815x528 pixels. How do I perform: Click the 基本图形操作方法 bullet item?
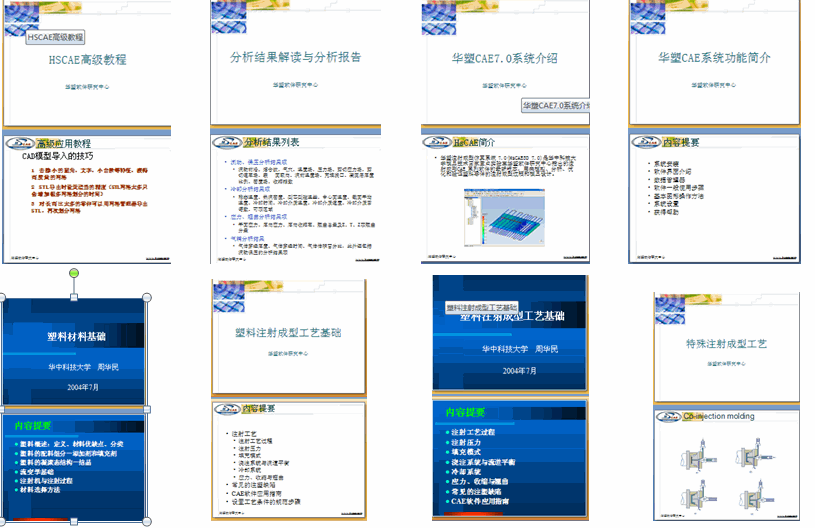(x=679, y=196)
